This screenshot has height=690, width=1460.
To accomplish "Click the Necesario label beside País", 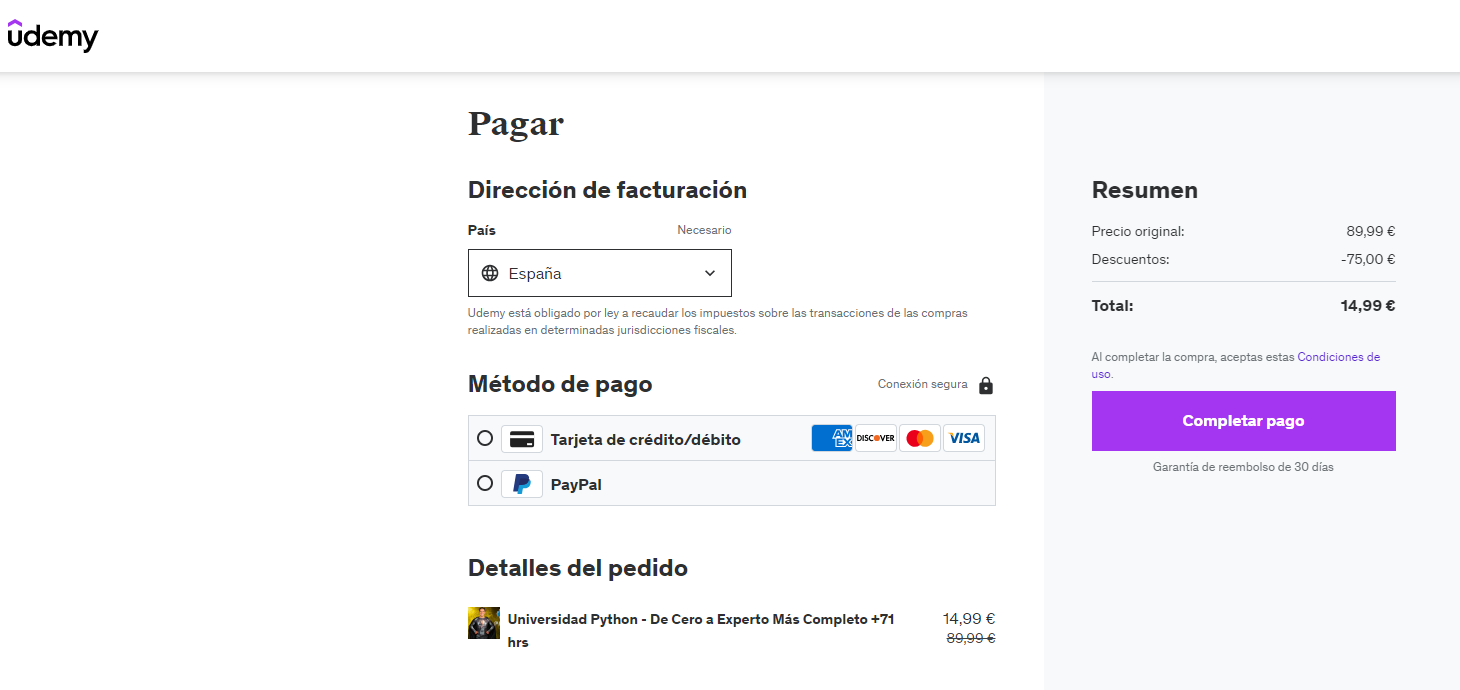I will [x=704, y=230].
